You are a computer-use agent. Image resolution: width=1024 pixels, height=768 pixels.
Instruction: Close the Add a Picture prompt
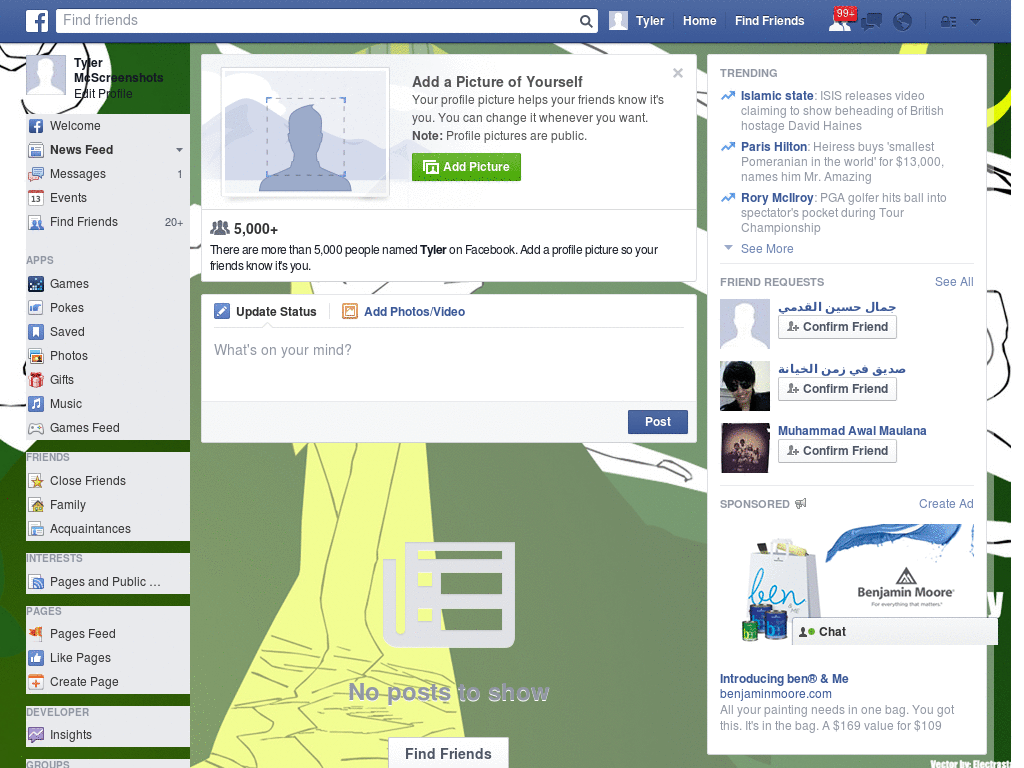[678, 73]
